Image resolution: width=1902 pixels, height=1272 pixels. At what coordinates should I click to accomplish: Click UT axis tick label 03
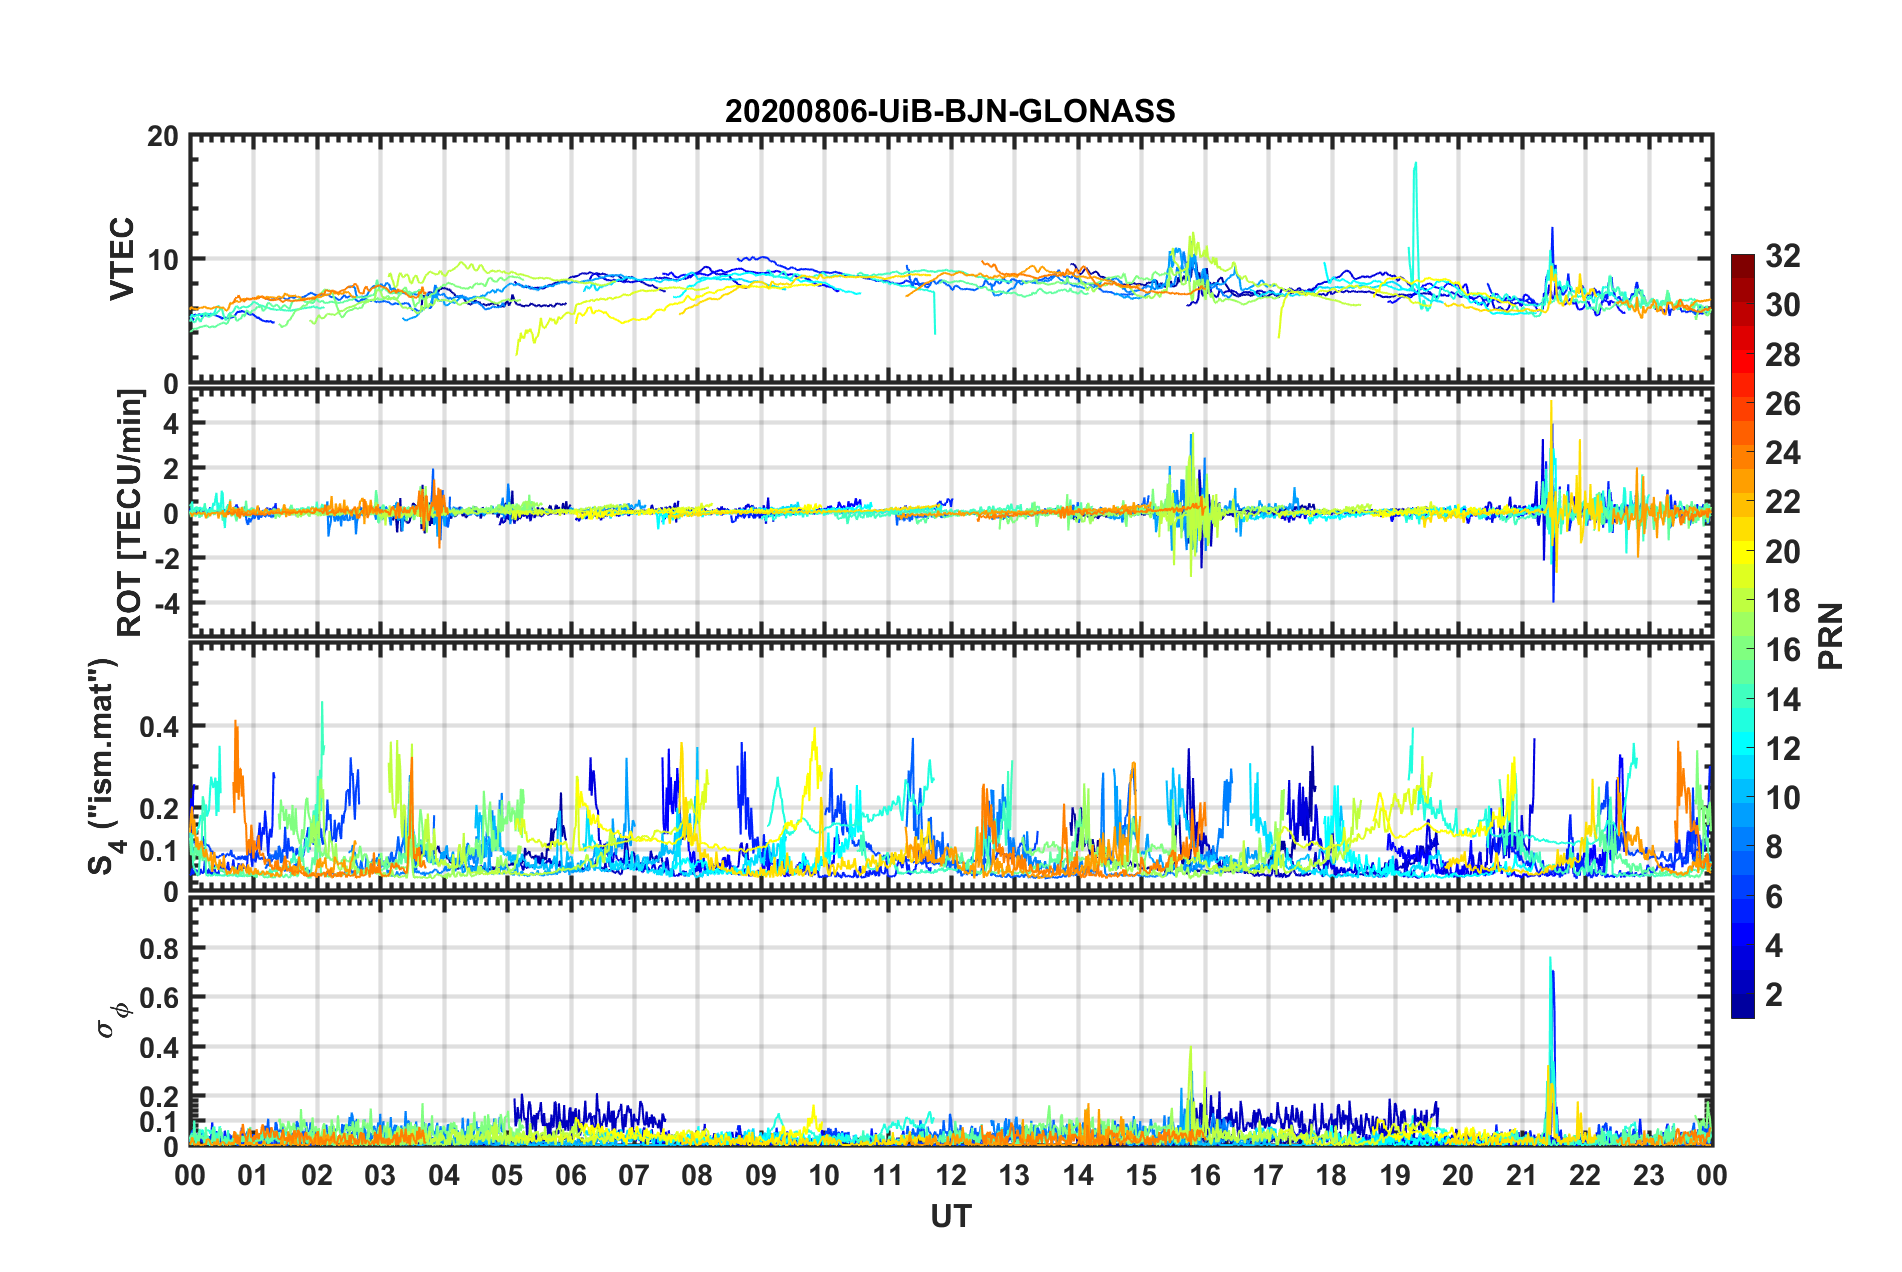[380, 1175]
